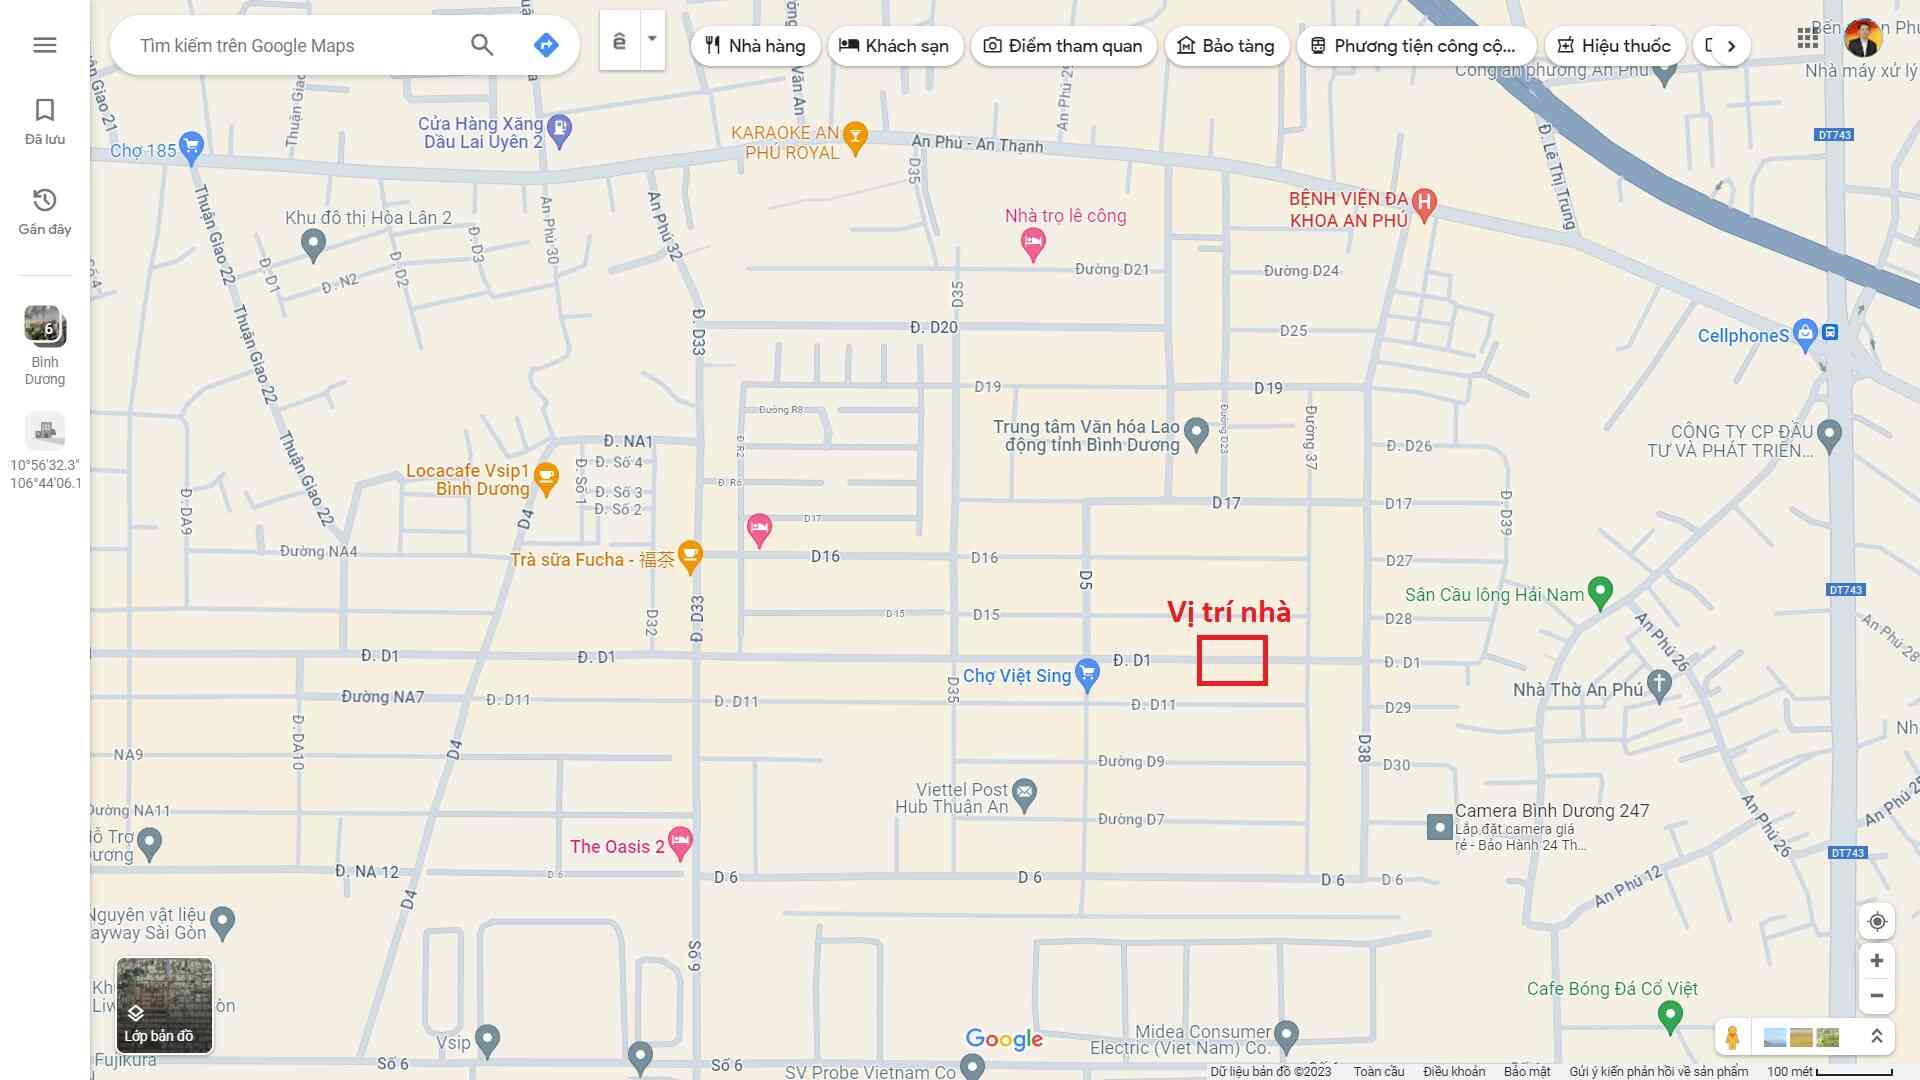Open the print dropdown arrow

(x=652, y=40)
